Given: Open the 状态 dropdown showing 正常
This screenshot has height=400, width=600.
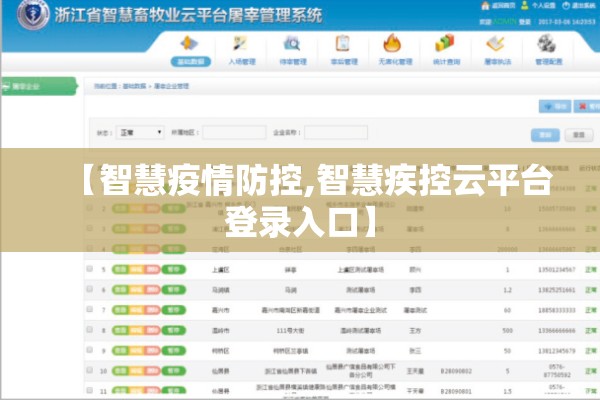Looking at the screenshot, I should [x=140, y=132].
